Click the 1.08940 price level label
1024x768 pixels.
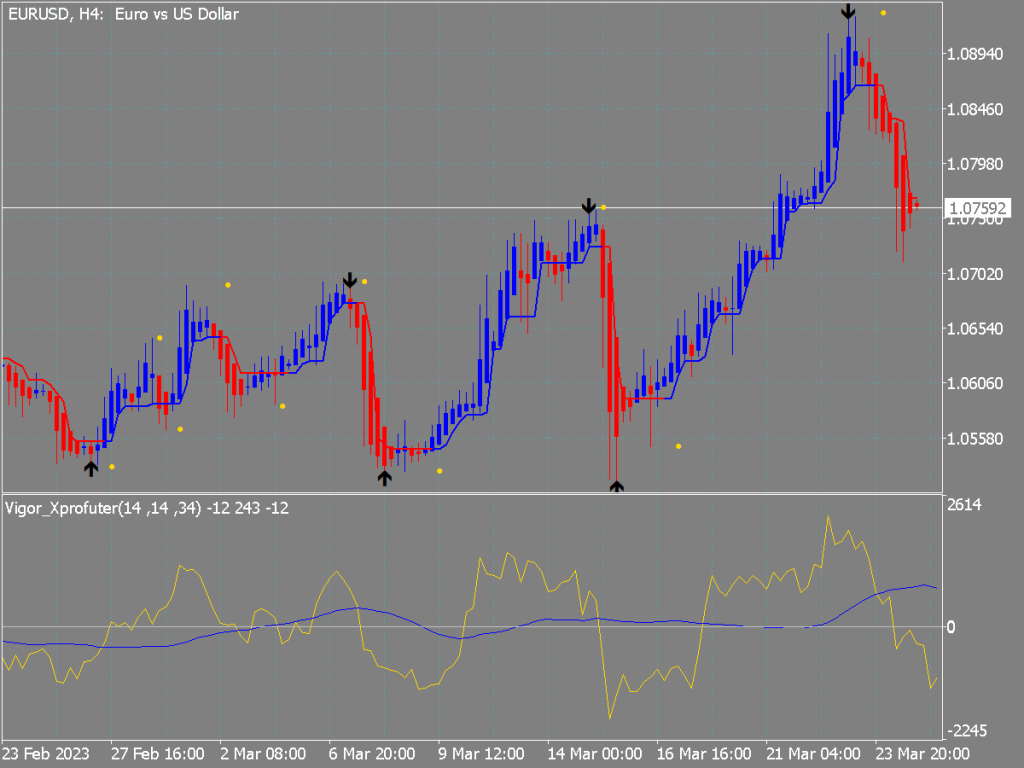975,54
